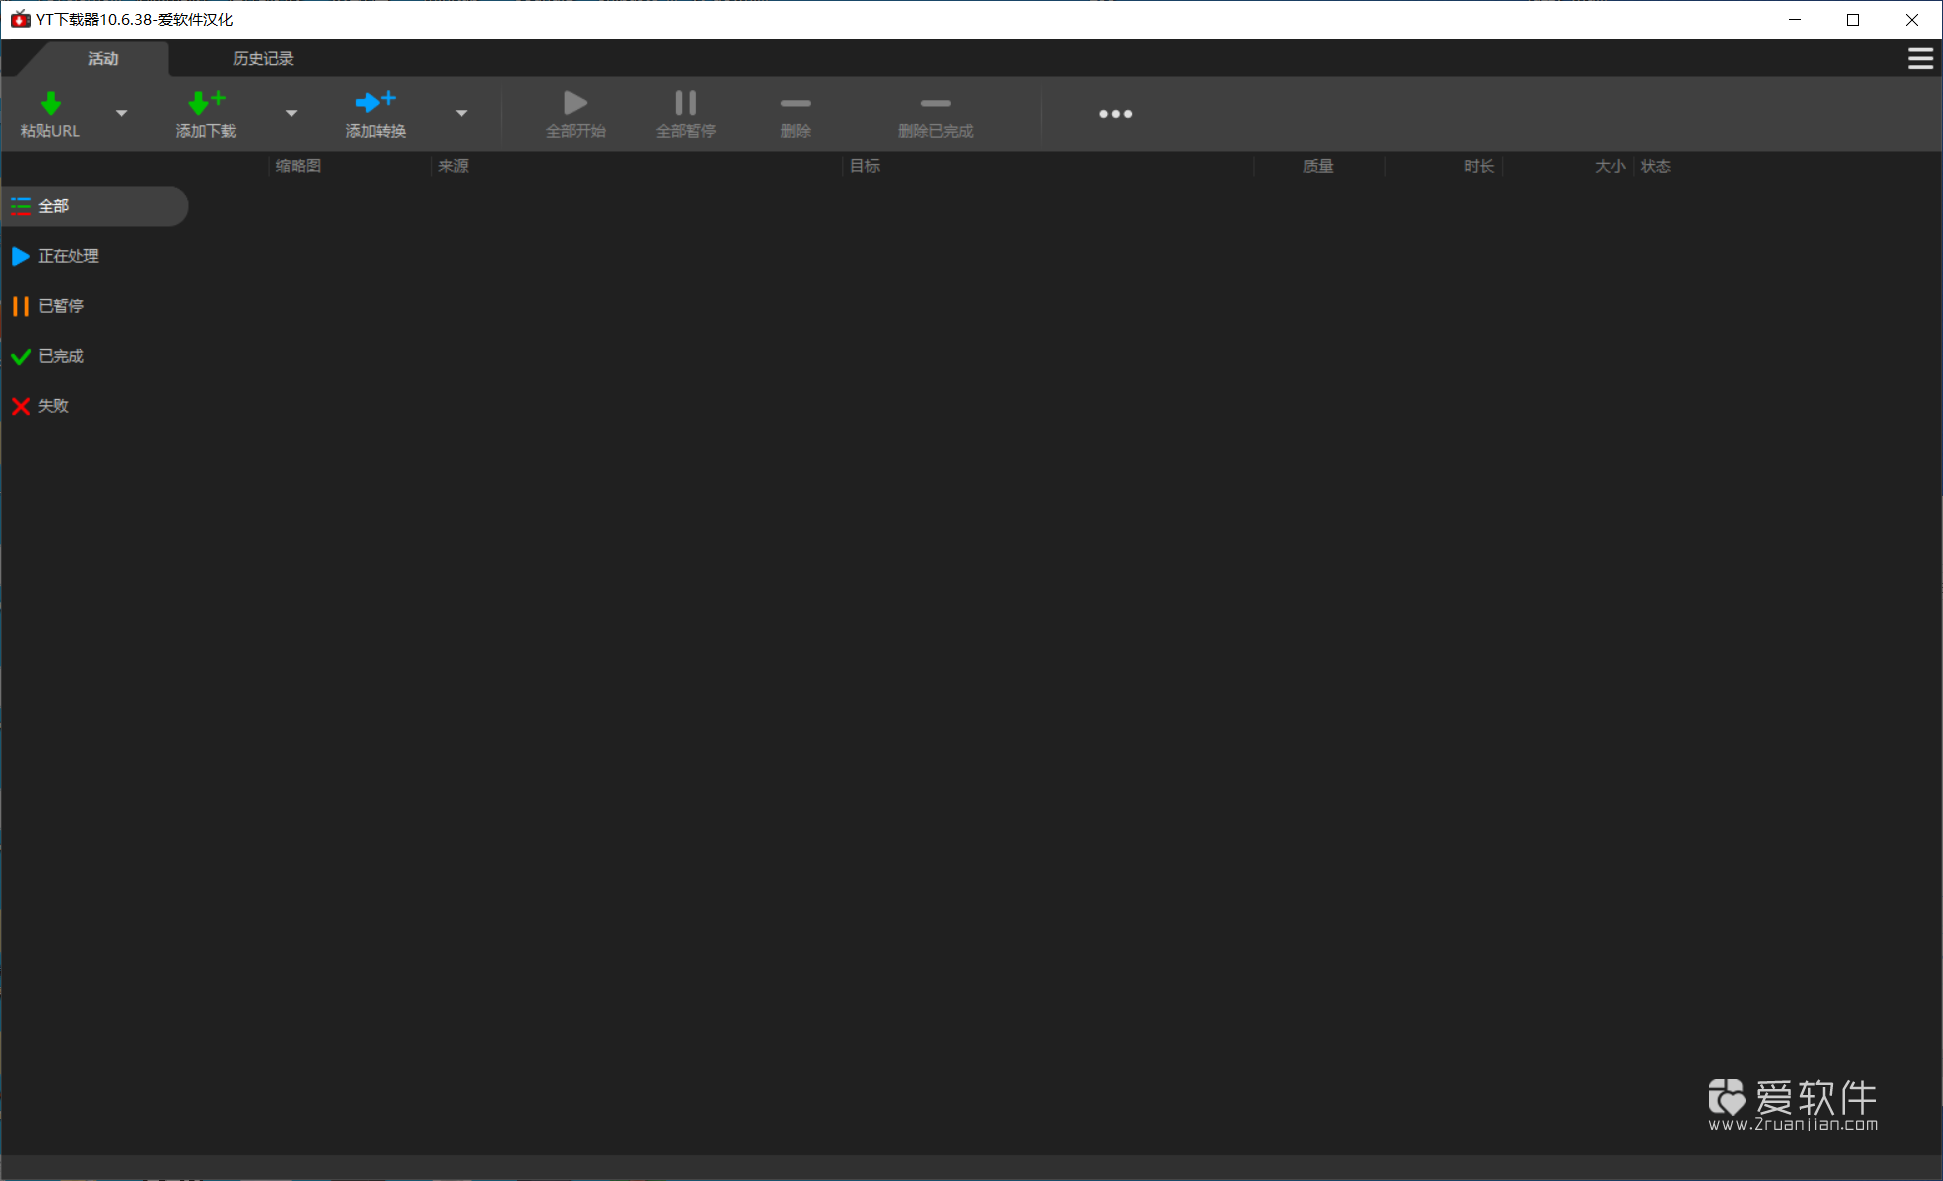Click the 删除 toolbar button
Screen dimensions: 1943x1181
tap(796, 114)
